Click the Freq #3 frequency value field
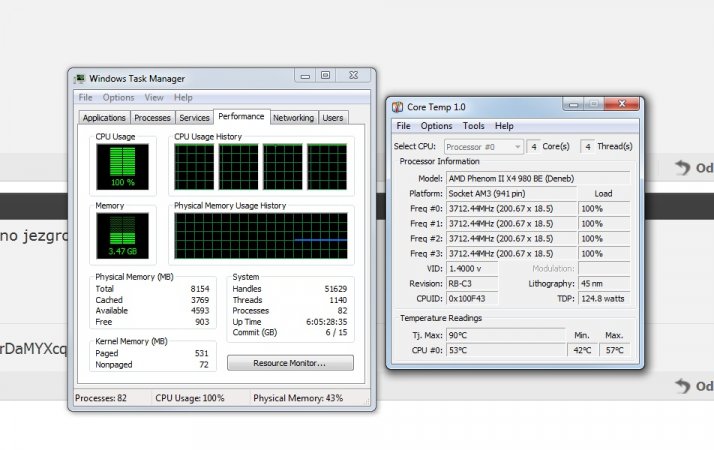 [x=511, y=254]
